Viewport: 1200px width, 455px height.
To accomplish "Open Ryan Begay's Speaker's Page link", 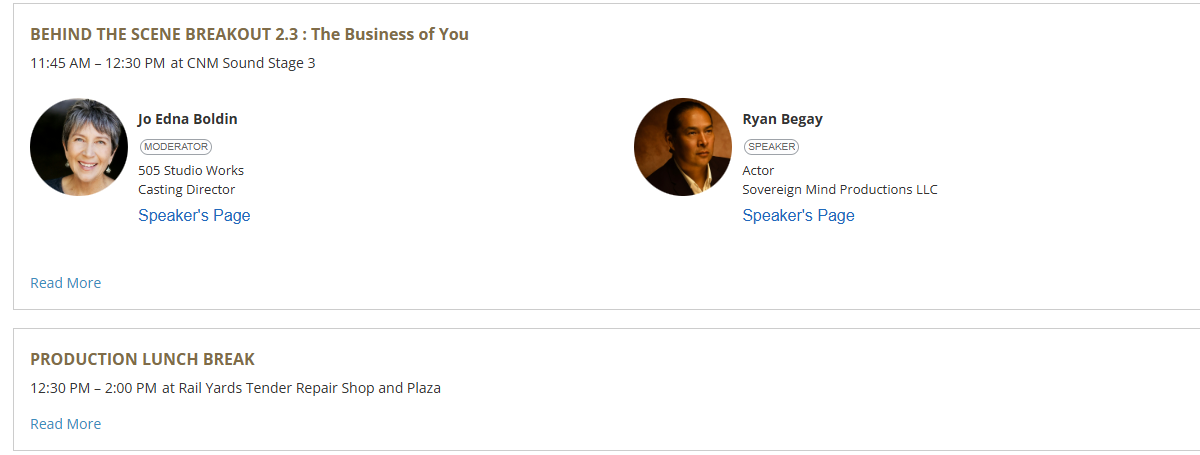I will (798, 215).
